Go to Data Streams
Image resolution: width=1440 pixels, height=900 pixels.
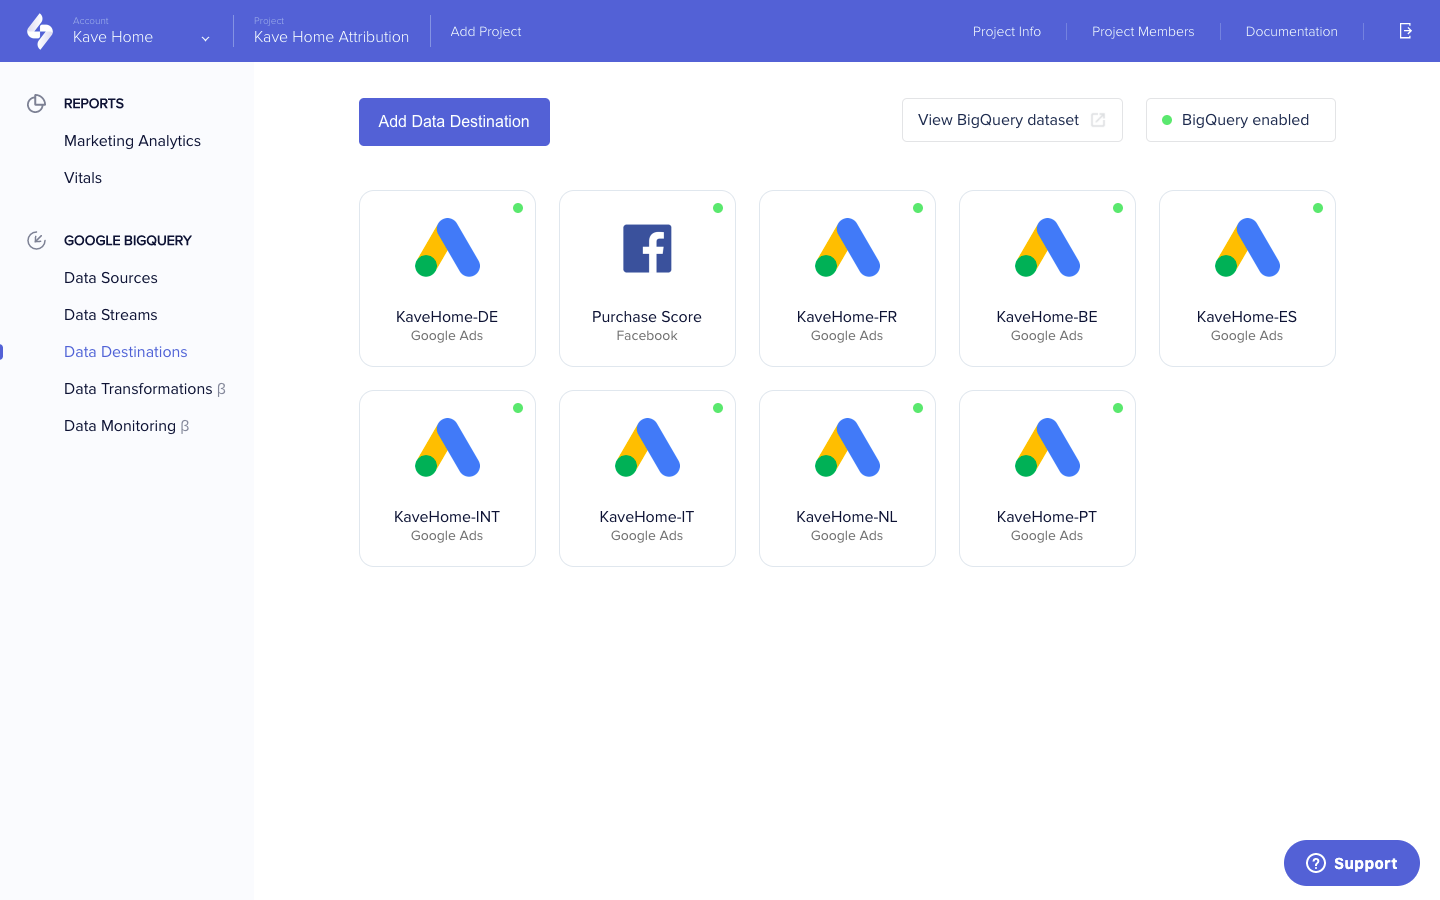point(111,315)
